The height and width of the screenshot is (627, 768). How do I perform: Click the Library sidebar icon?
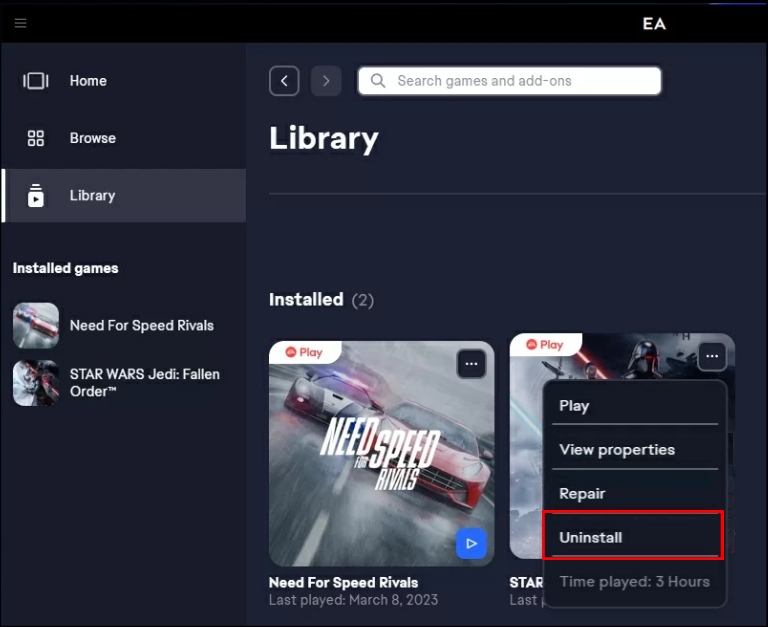click(36, 195)
